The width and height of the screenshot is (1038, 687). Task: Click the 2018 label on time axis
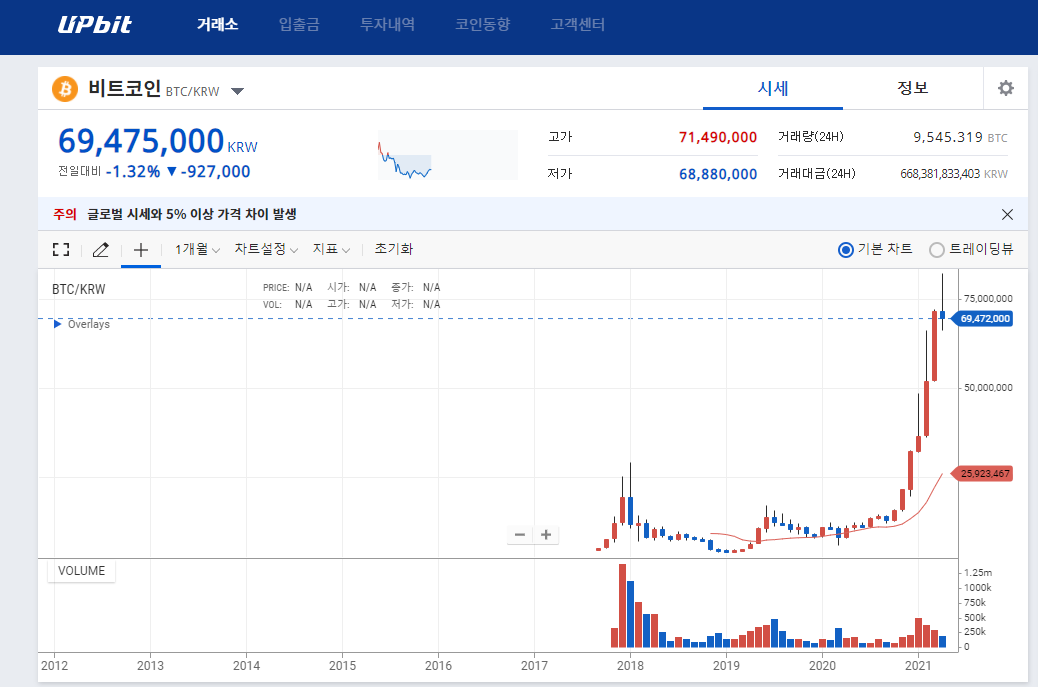[630, 665]
